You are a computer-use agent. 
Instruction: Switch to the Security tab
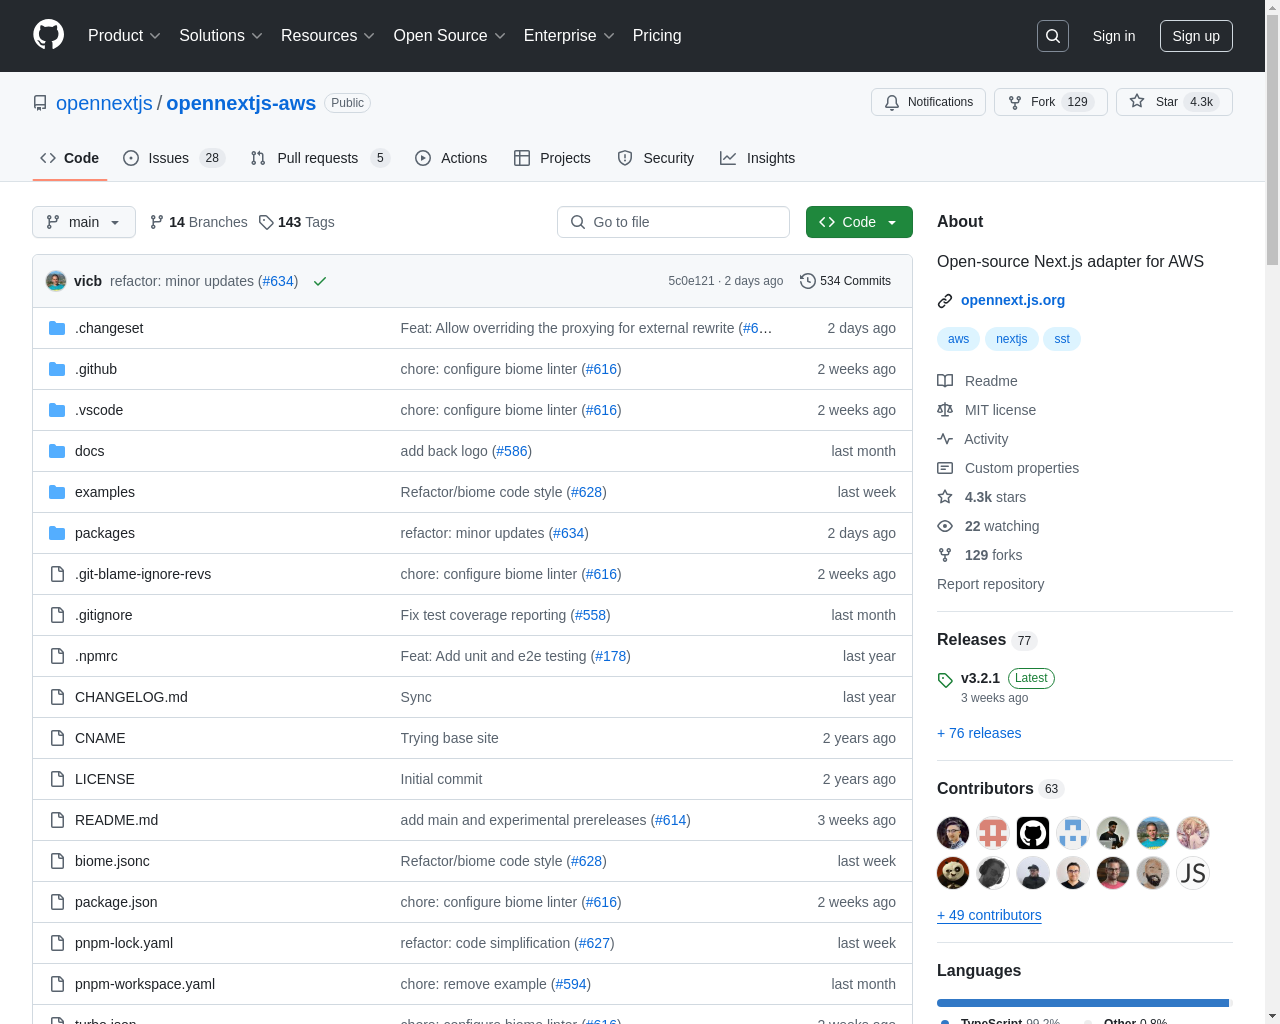pyautogui.click(x=656, y=158)
